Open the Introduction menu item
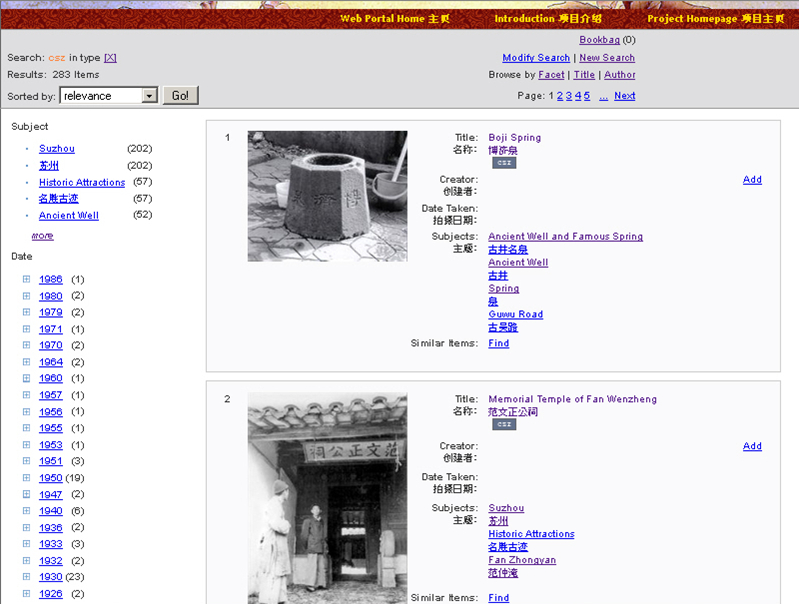799x604 pixels. tap(548, 19)
